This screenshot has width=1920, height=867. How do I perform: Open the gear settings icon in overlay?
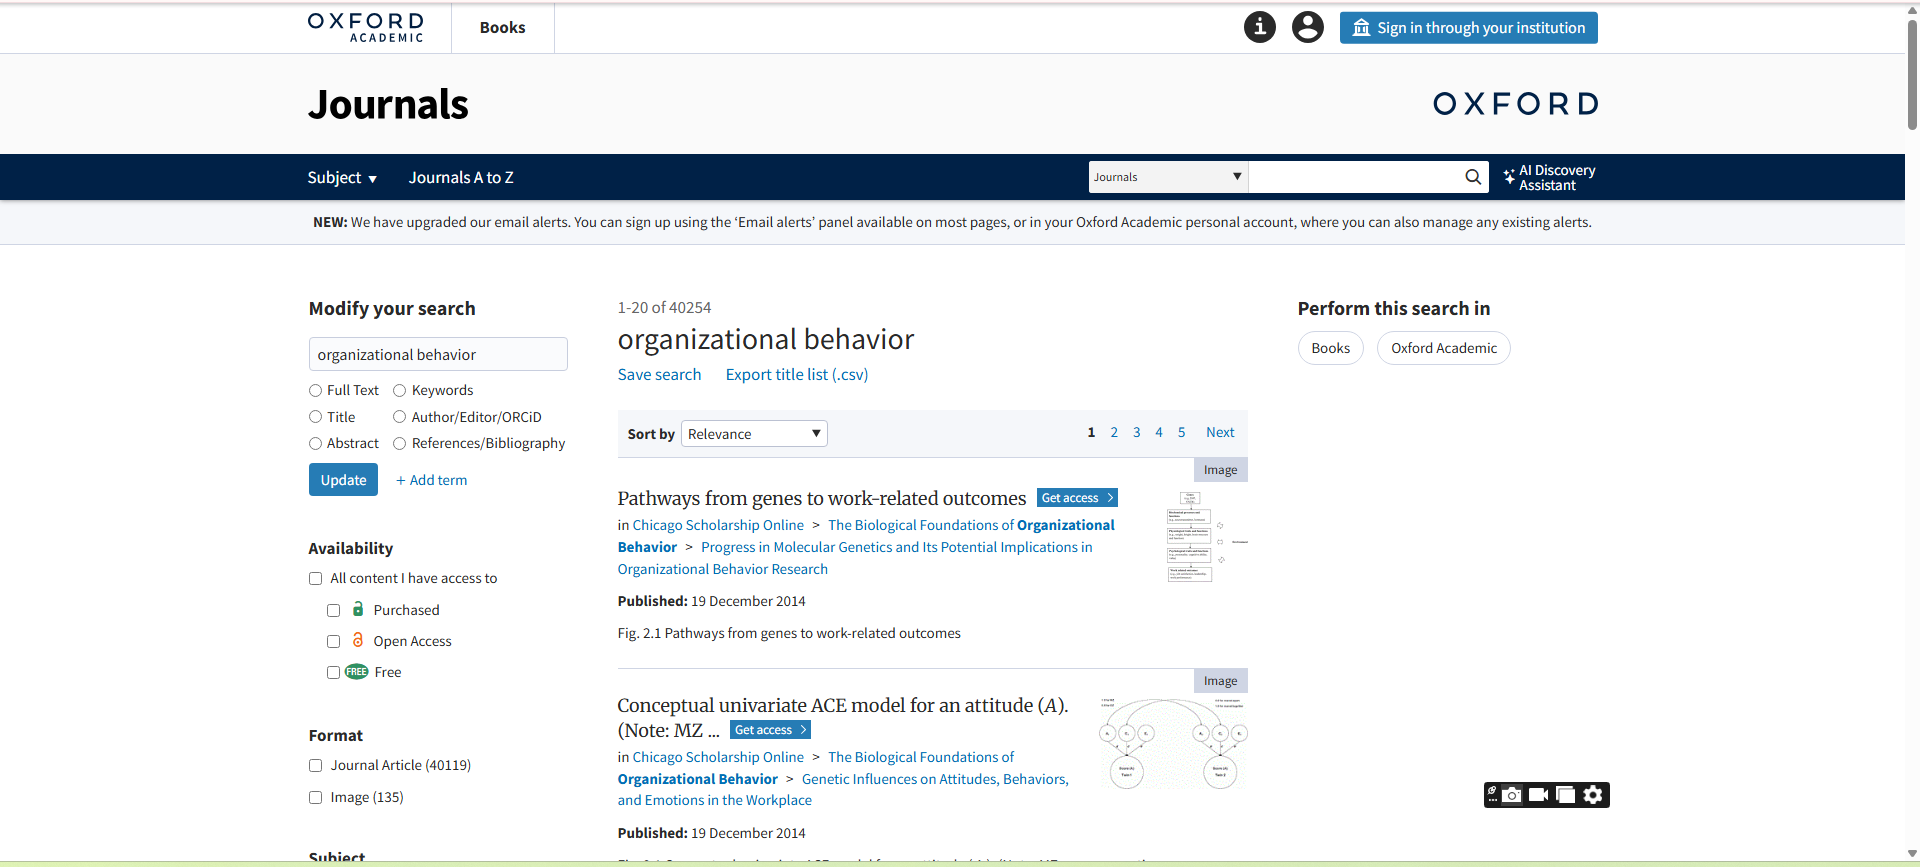[x=1593, y=795]
